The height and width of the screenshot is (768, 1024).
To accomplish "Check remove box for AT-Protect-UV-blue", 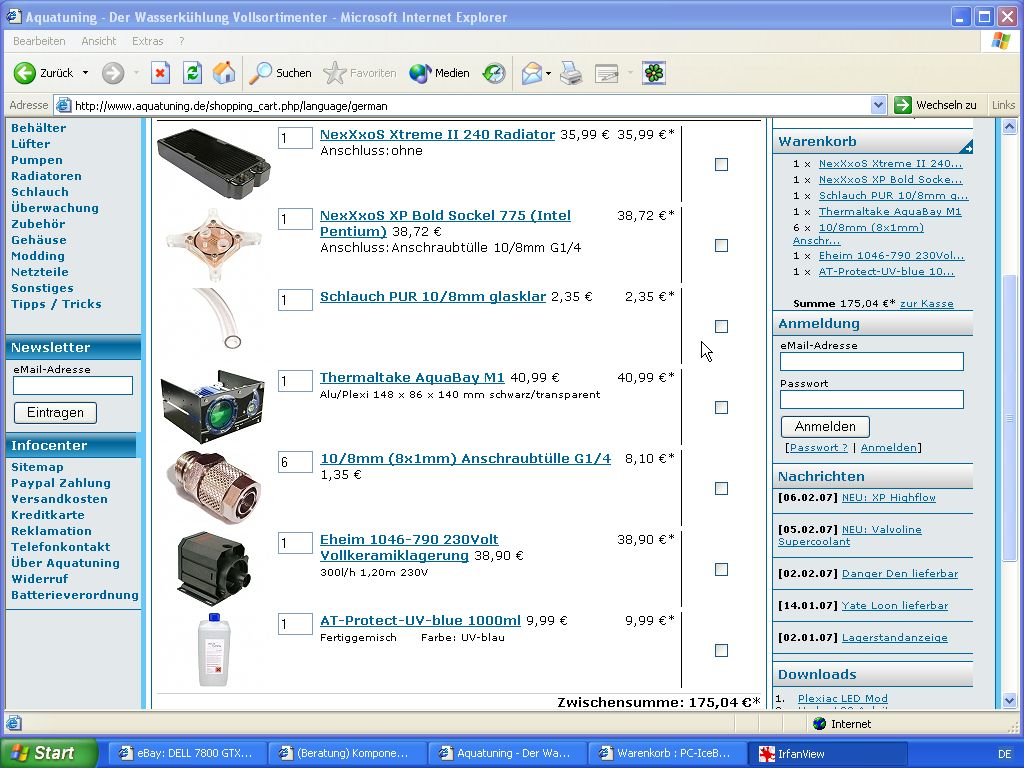I will click(721, 650).
